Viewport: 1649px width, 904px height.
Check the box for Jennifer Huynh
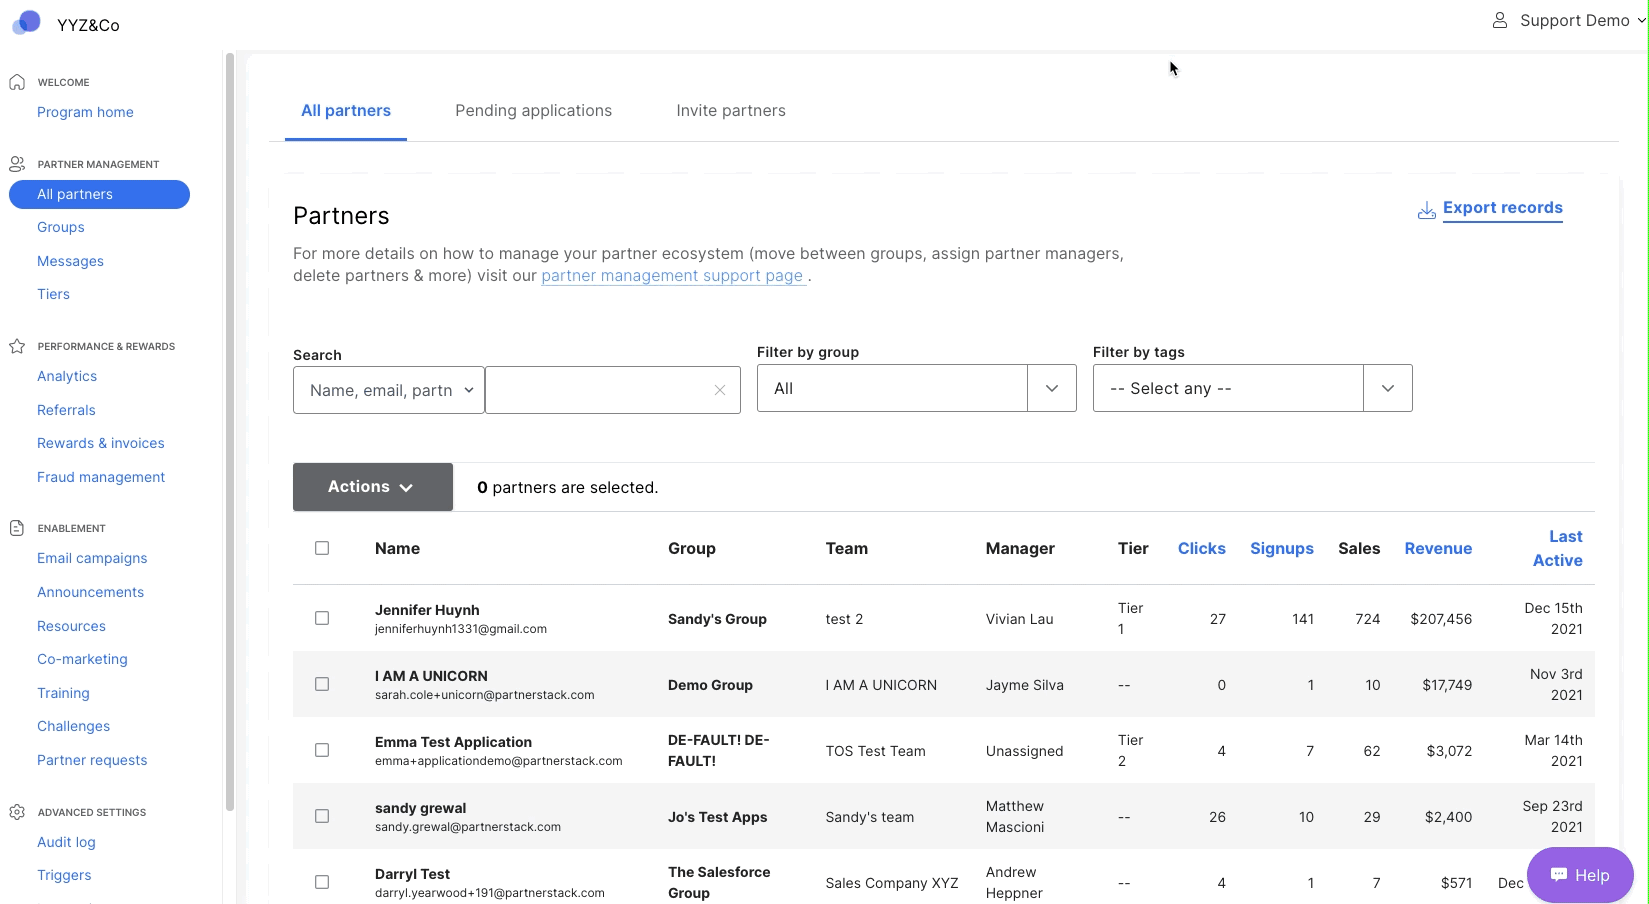(x=322, y=618)
